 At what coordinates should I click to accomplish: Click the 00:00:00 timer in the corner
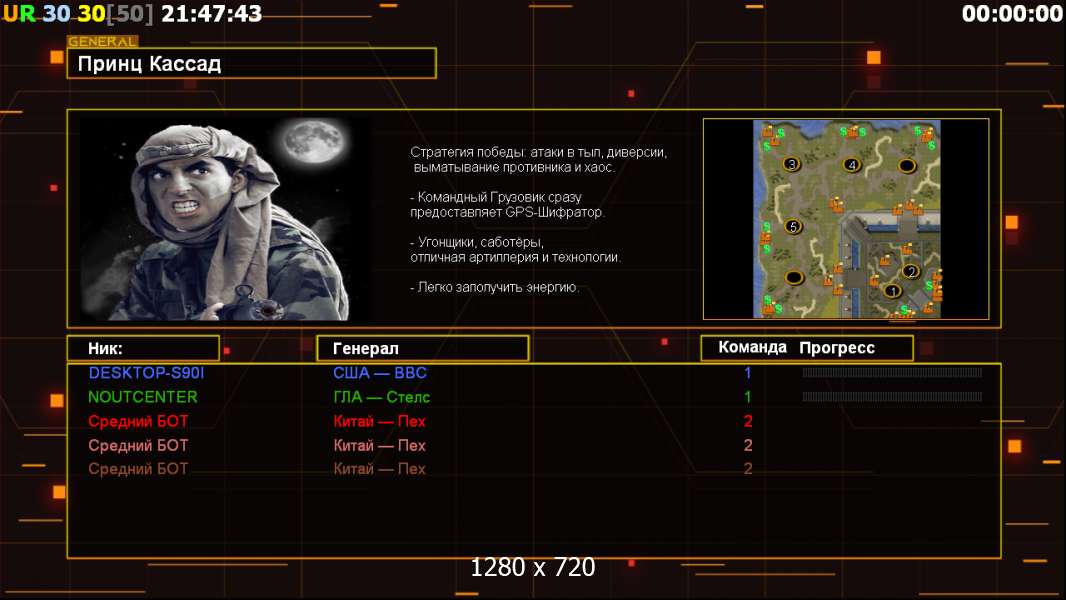(1012, 13)
